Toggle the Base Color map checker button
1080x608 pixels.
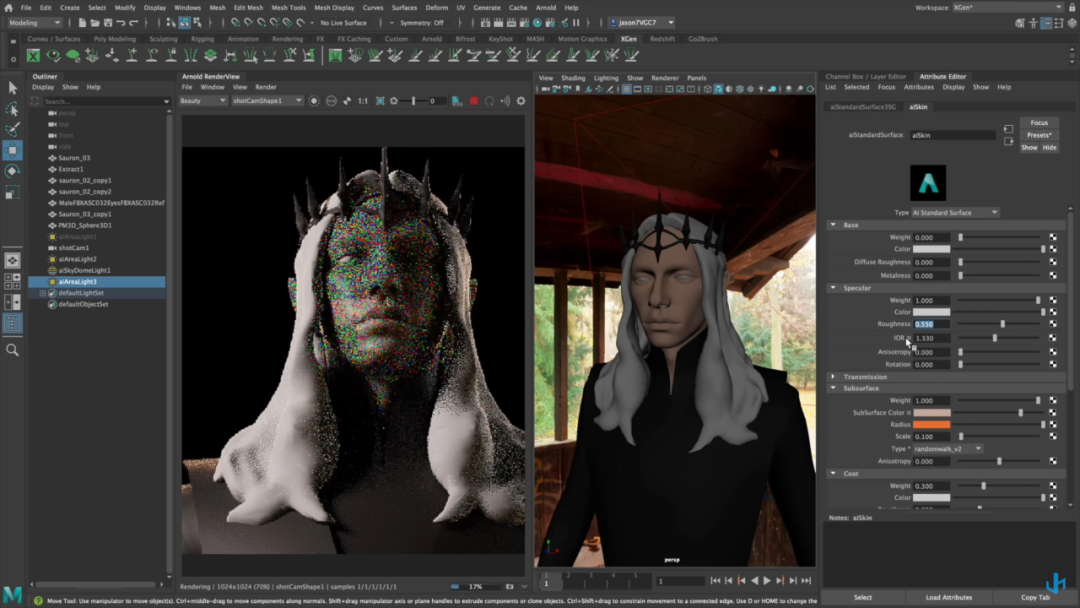pos(1053,249)
